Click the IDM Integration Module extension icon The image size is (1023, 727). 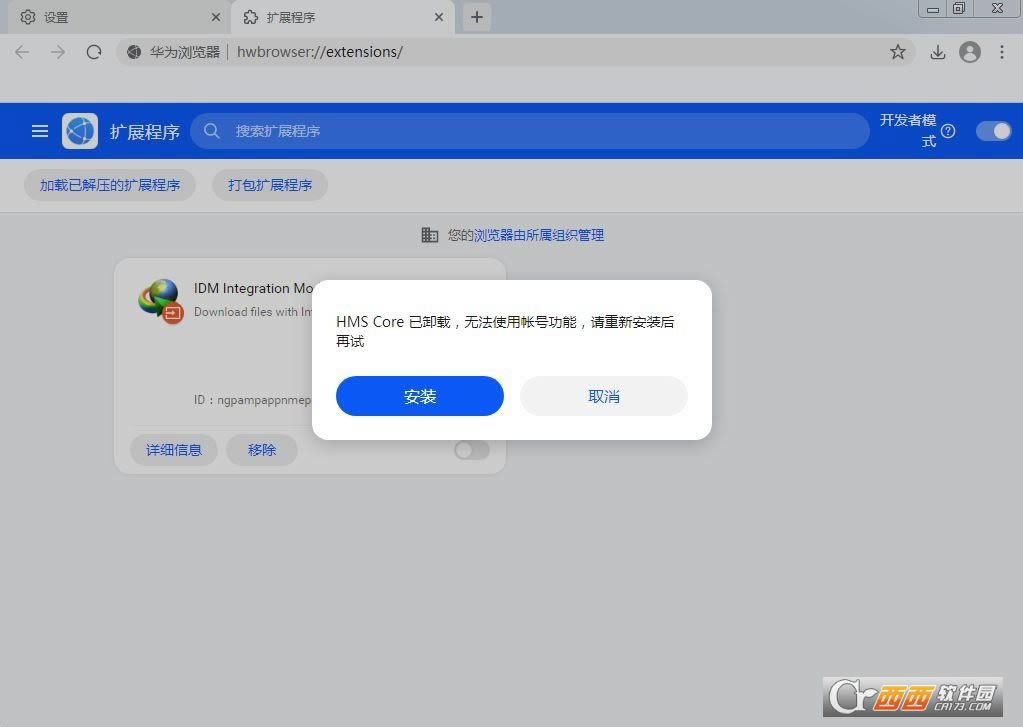coord(160,300)
